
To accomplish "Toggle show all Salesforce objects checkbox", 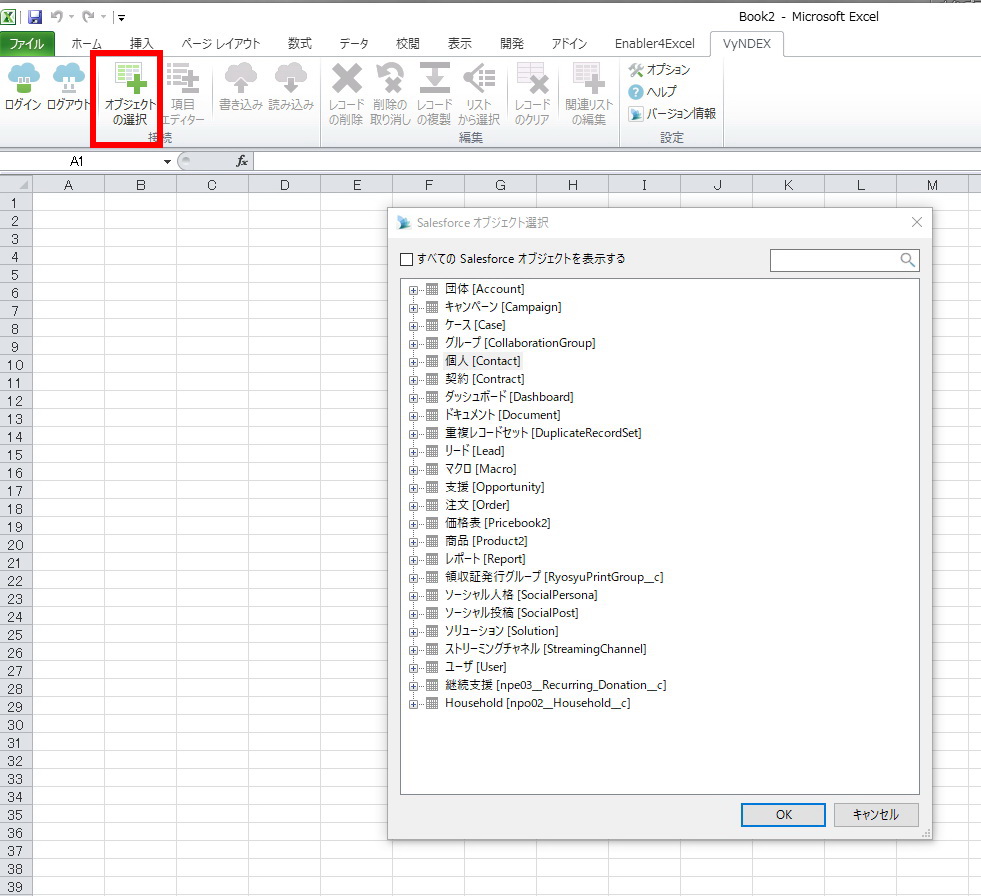I will tap(407, 259).
